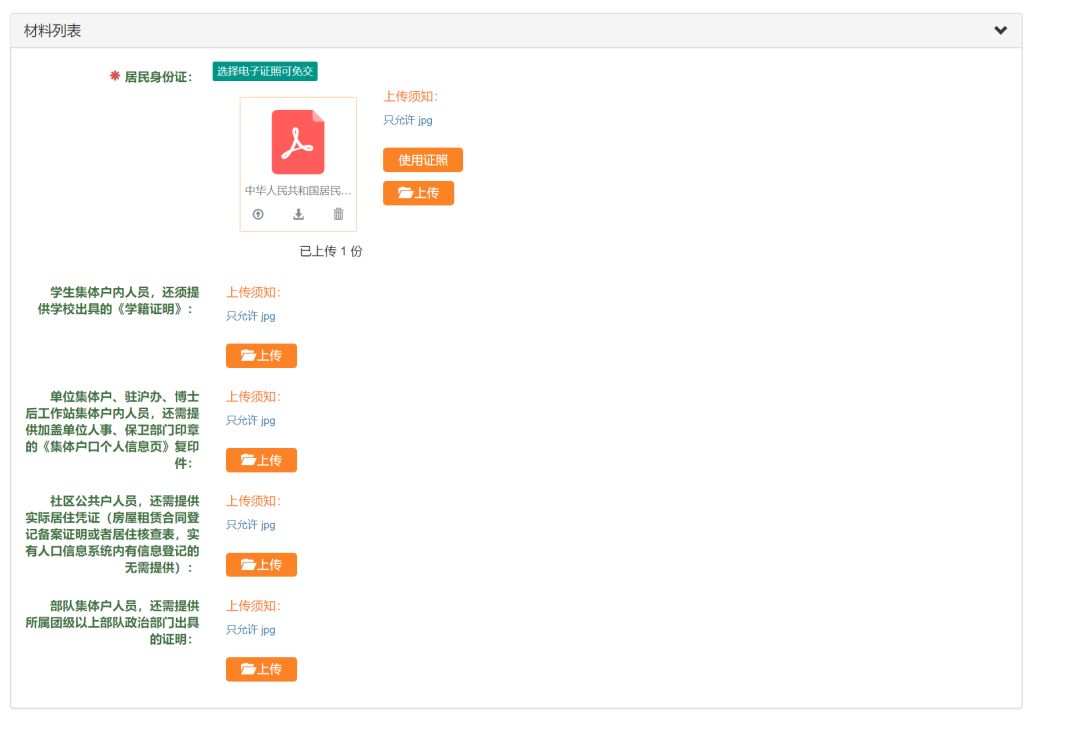Click the re-upload arrow icon under the ID file
This screenshot has height=736, width=1080.
tap(258, 214)
